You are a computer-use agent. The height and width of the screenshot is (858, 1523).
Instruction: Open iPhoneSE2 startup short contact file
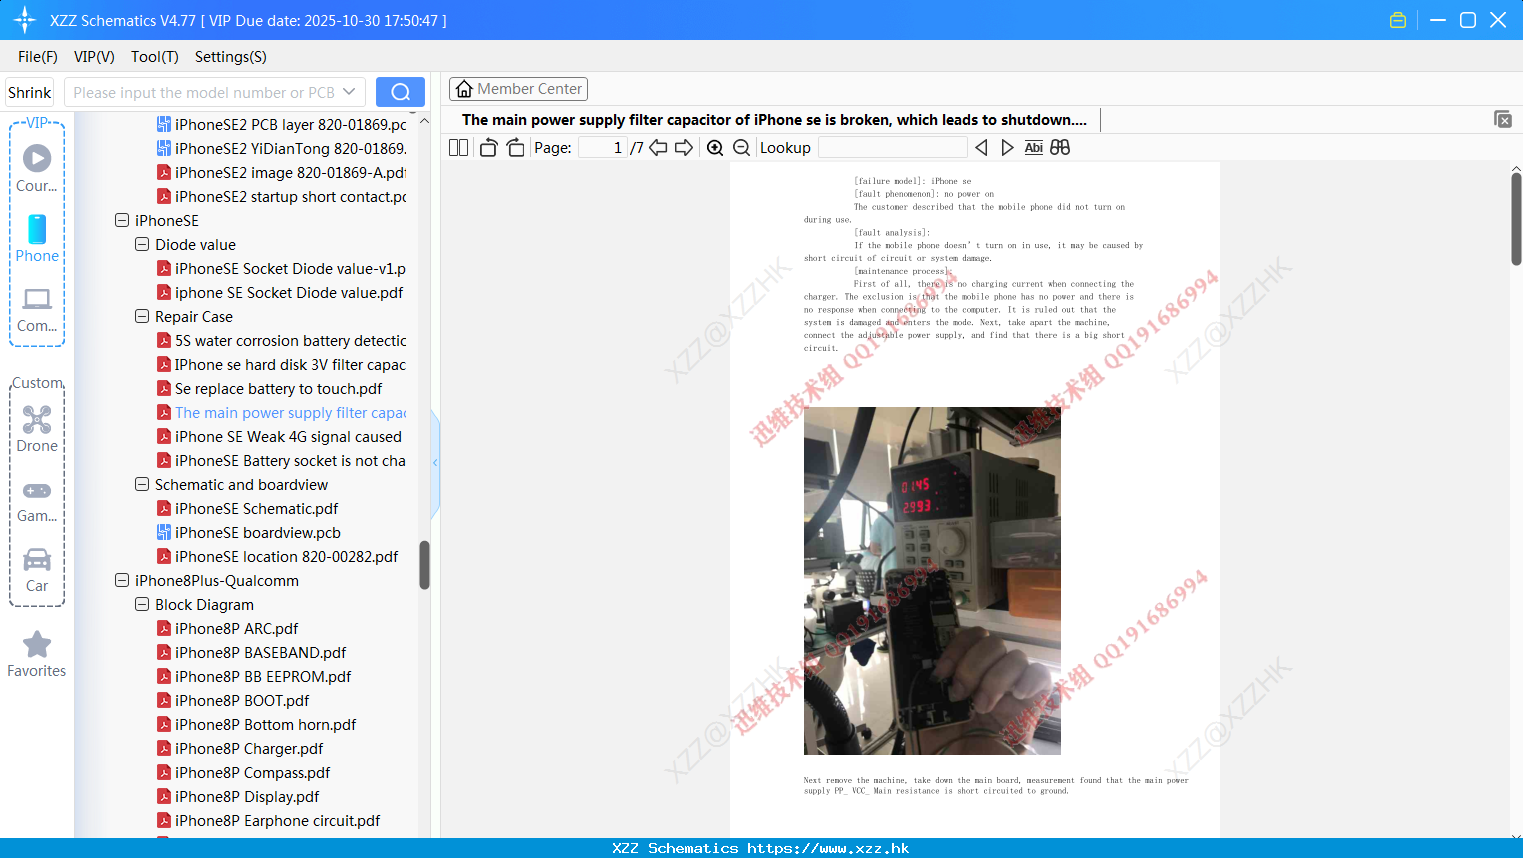282,196
